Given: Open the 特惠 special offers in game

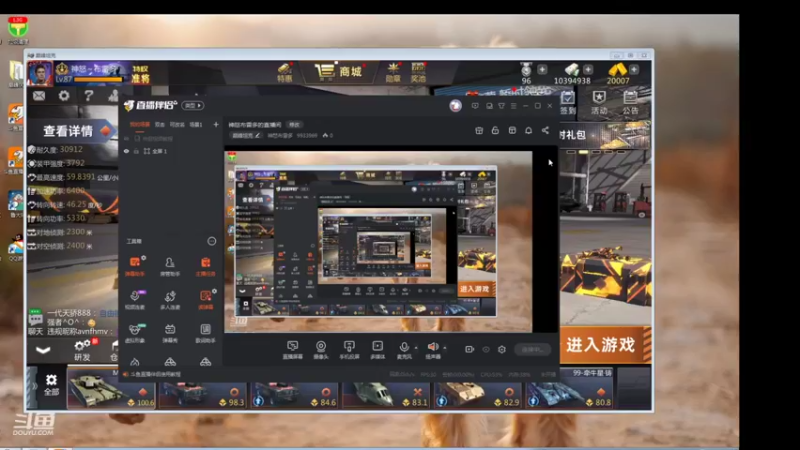Looking at the screenshot, I should pyautogui.click(x=284, y=72).
